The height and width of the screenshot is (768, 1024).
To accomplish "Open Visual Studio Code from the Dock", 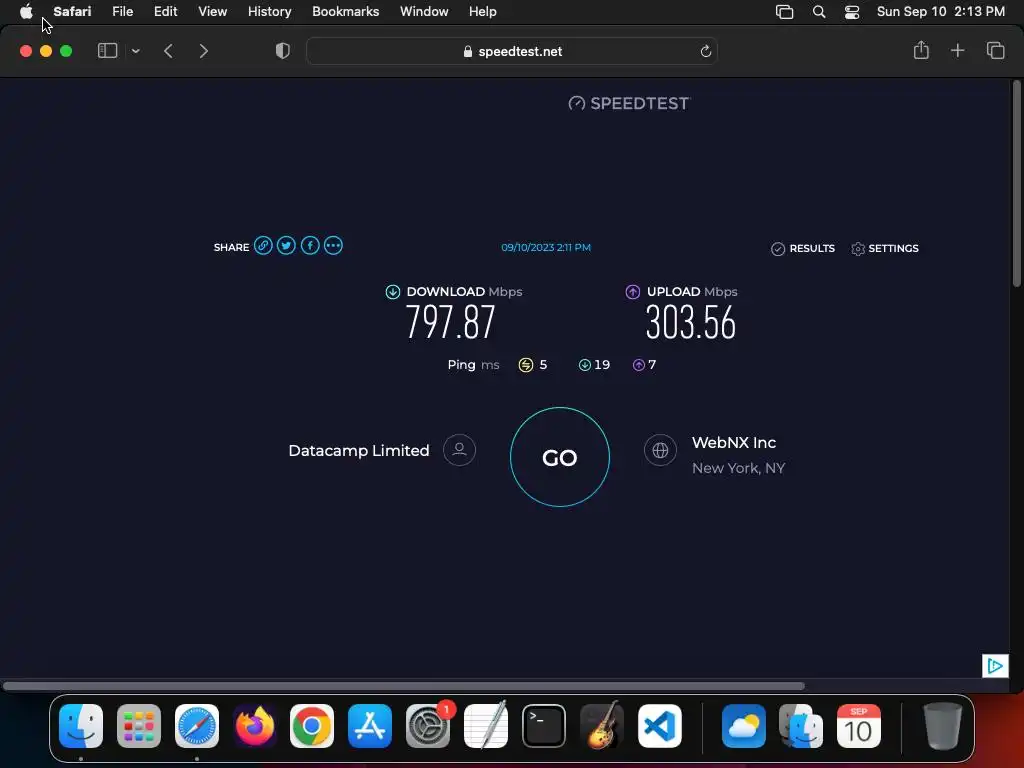I will 660,726.
